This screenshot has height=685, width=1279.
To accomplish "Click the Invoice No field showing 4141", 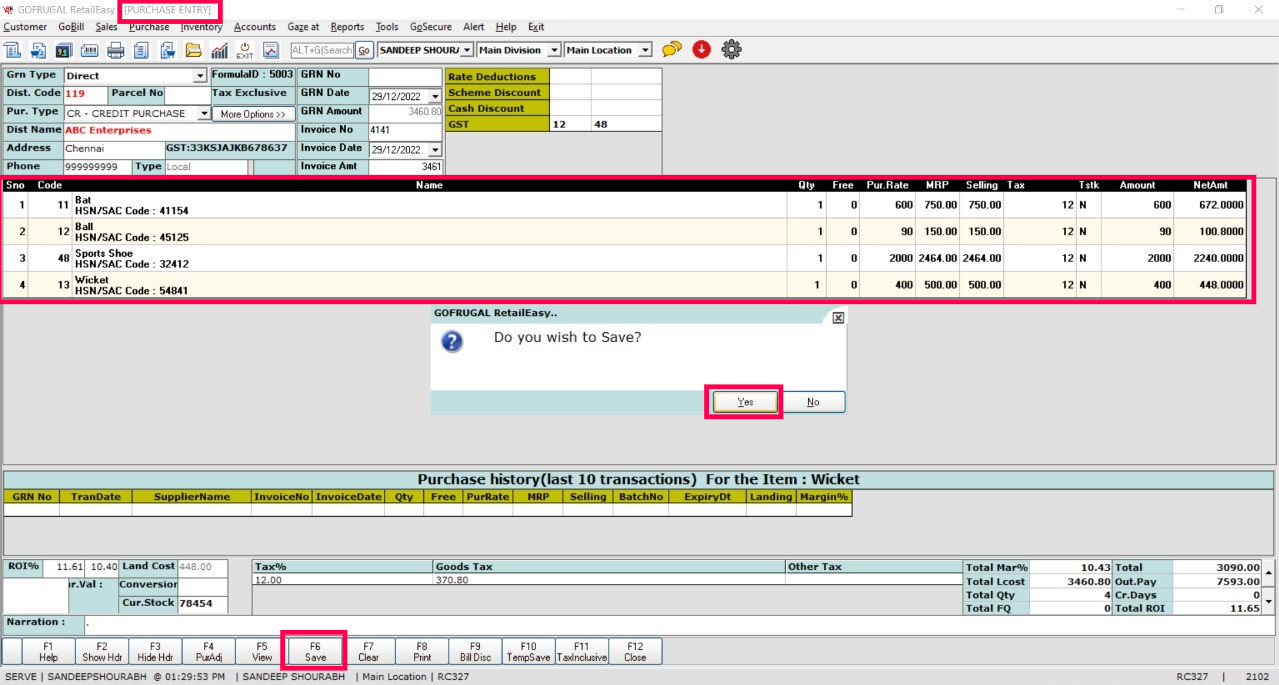I will [x=405, y=131].
